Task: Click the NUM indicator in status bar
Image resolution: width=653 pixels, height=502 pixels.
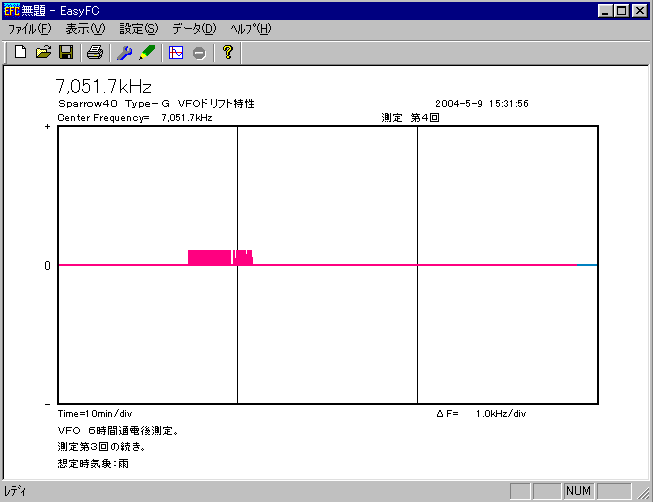Action: [x=578, y=491]
